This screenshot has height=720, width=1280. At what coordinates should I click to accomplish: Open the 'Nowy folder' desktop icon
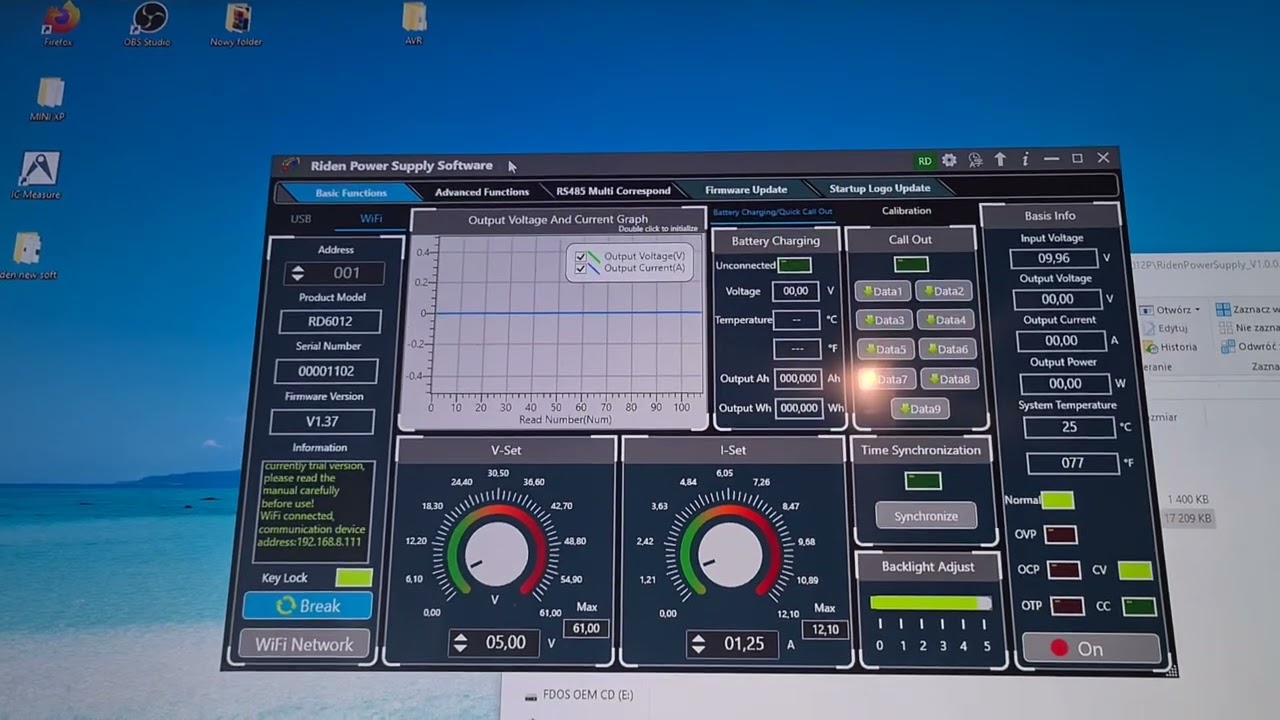tap(236, 24)
